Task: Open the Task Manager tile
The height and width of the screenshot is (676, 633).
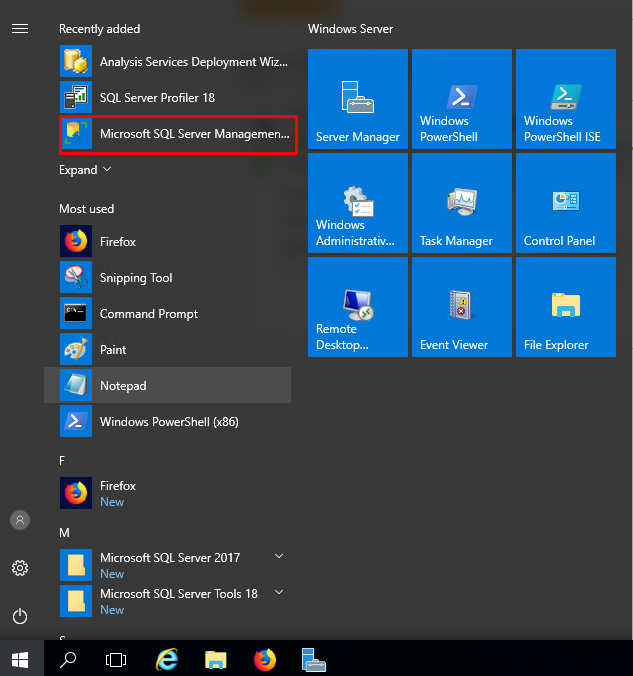Action: (462, 203)
